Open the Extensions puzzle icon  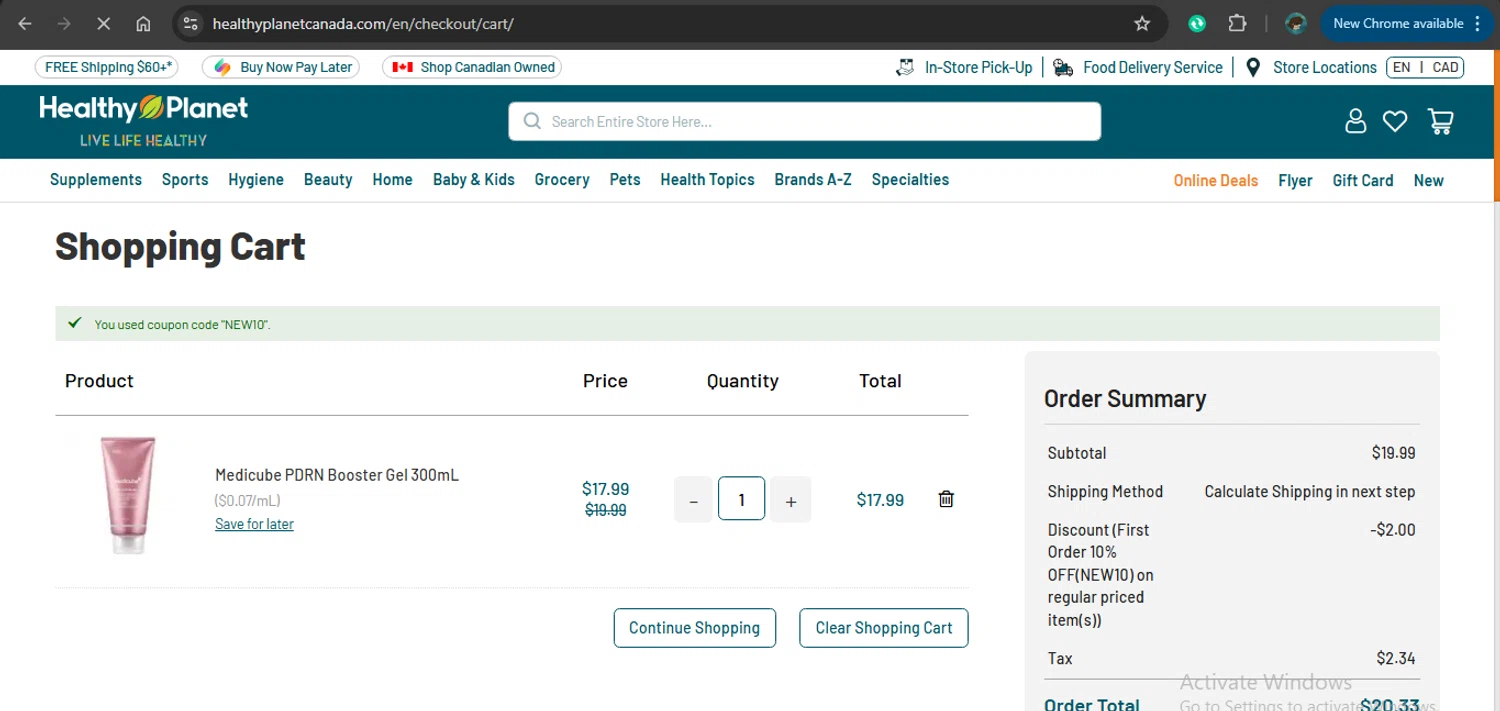(x=1237, y=23)
